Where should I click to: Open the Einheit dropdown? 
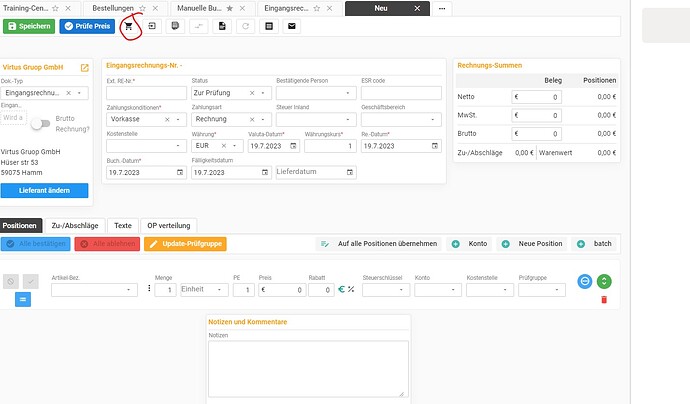(x=219, y=290)
